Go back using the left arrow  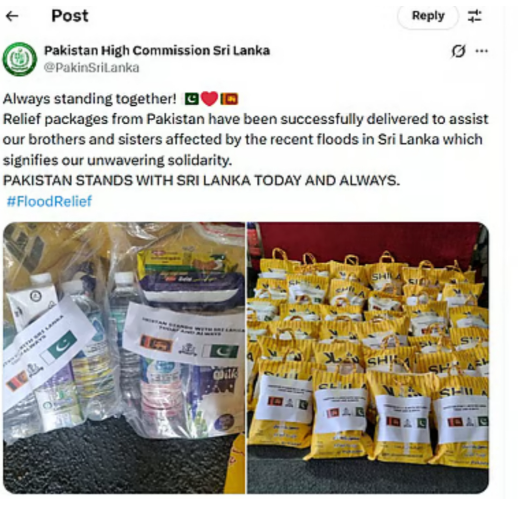[x=12, y=16]
